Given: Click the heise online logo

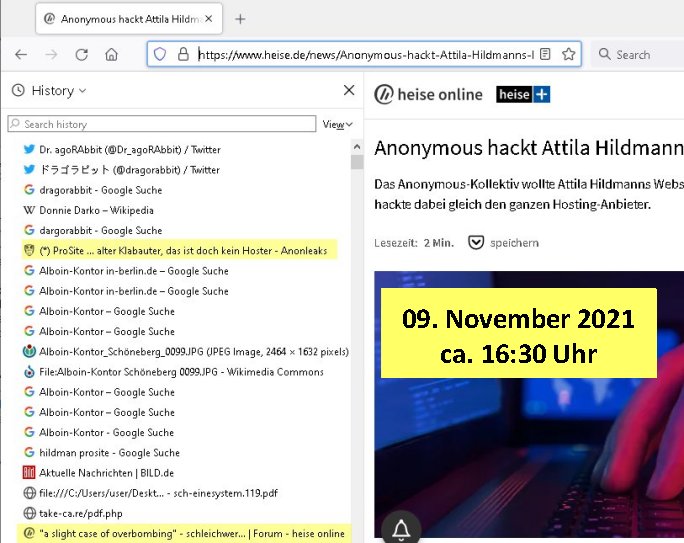Looking at the screenshot, I should [428, 94].
